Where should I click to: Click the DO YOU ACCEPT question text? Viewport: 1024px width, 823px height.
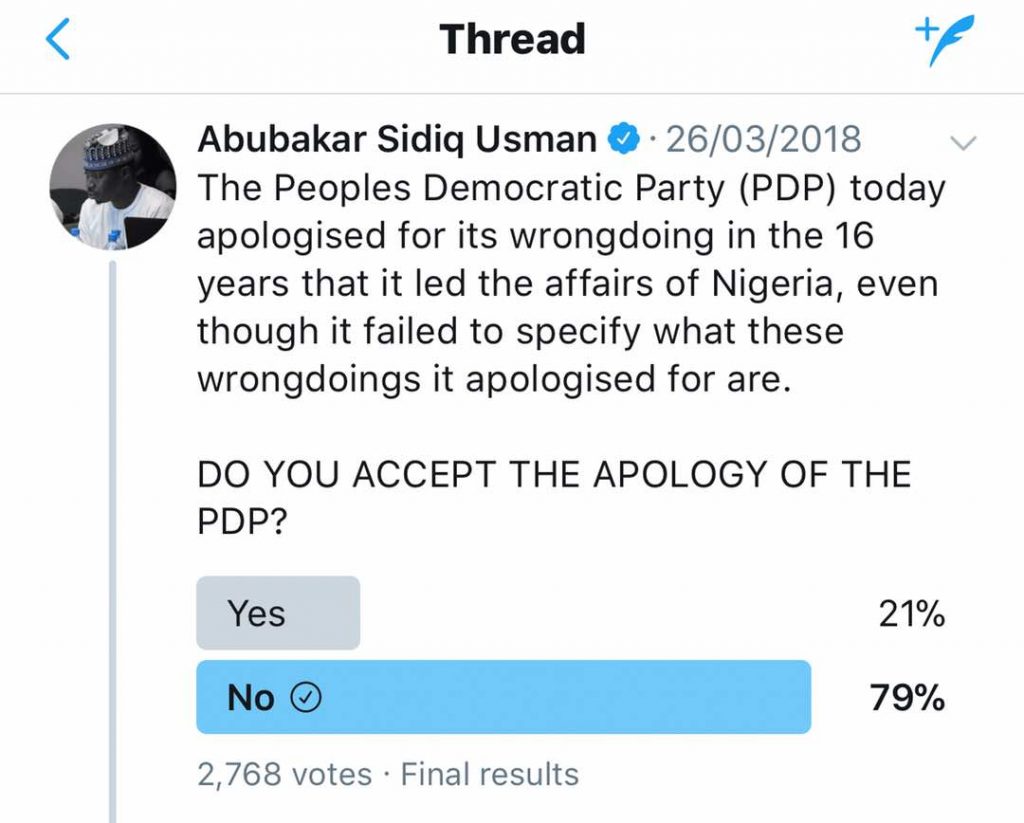[554, 498]
